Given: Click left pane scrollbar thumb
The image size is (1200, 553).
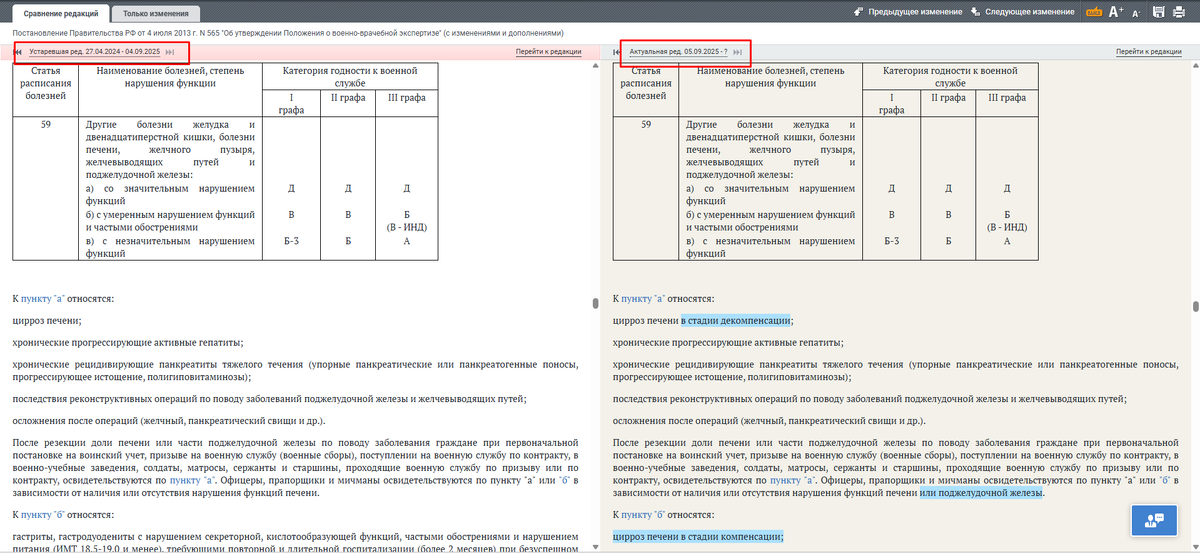Looking at the screenshot, I should point(596,303).
